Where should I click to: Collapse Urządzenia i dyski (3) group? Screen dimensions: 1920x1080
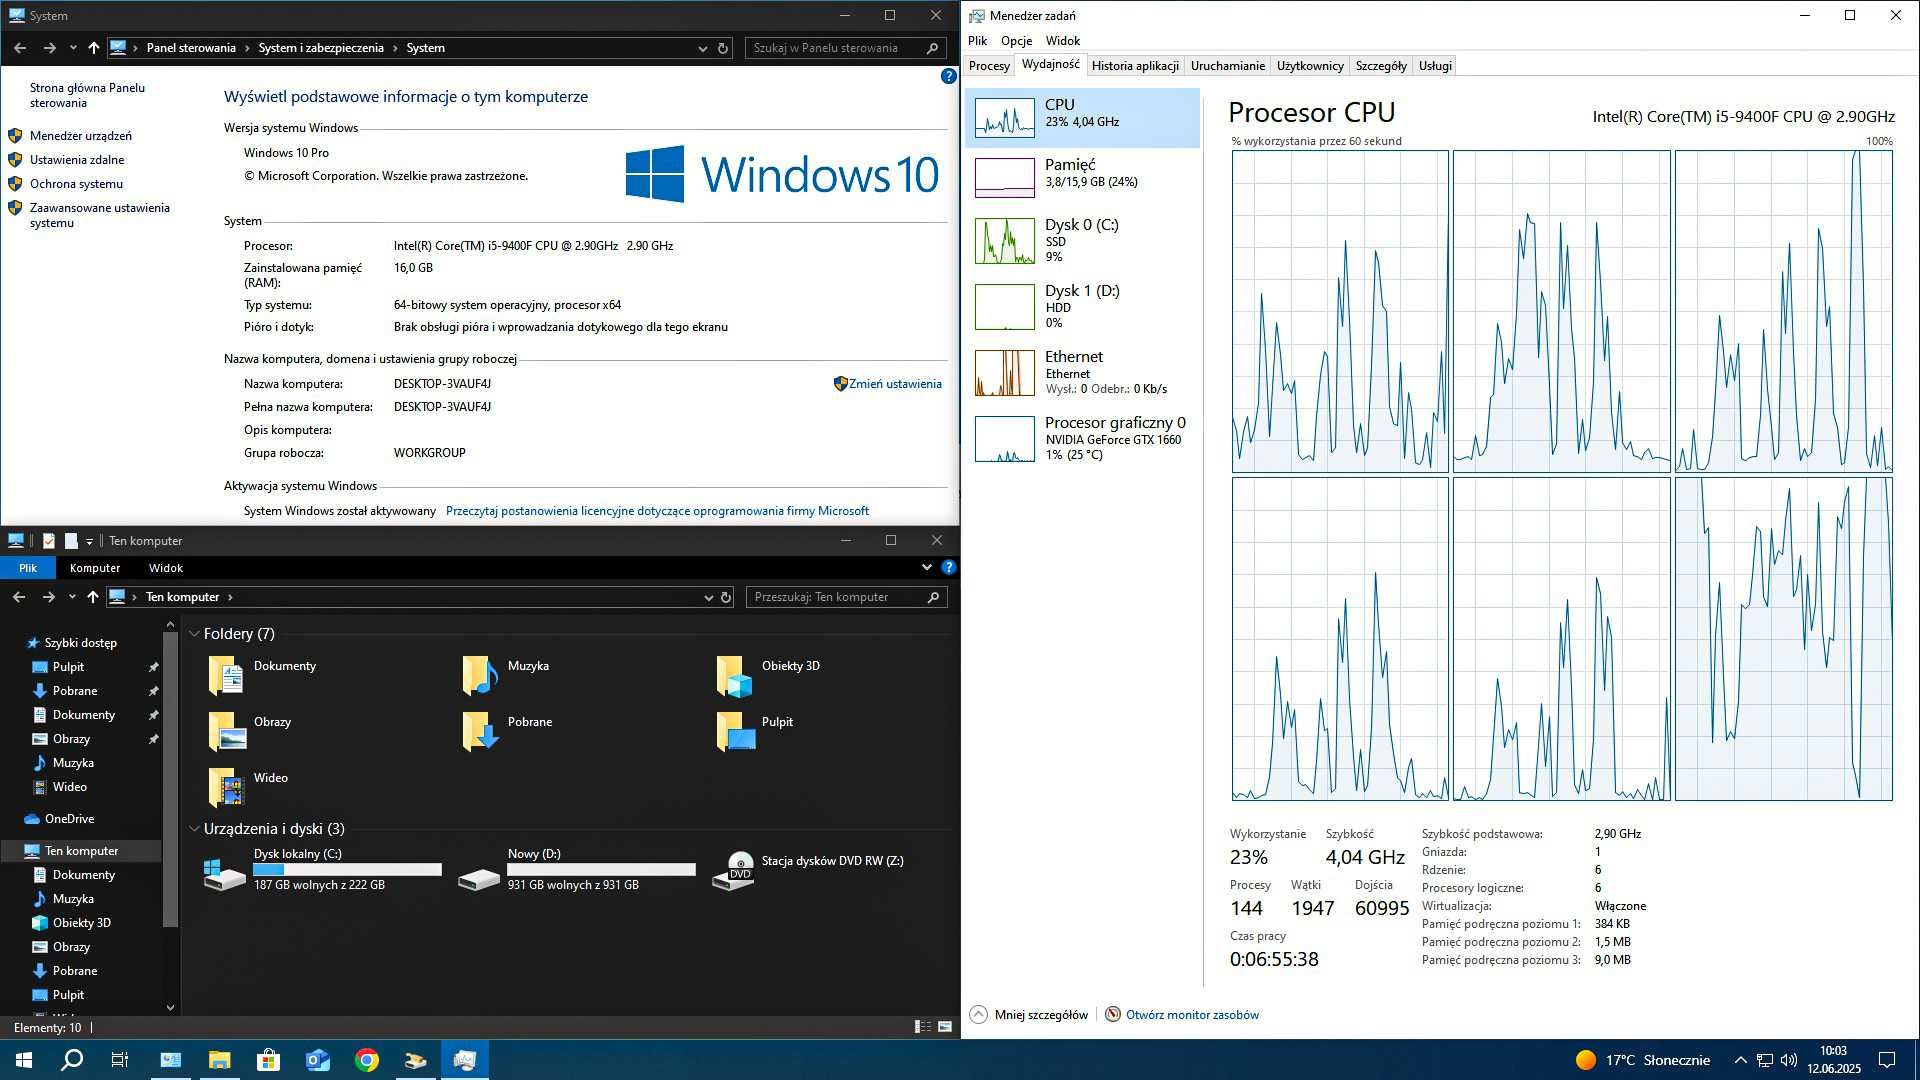194,829
